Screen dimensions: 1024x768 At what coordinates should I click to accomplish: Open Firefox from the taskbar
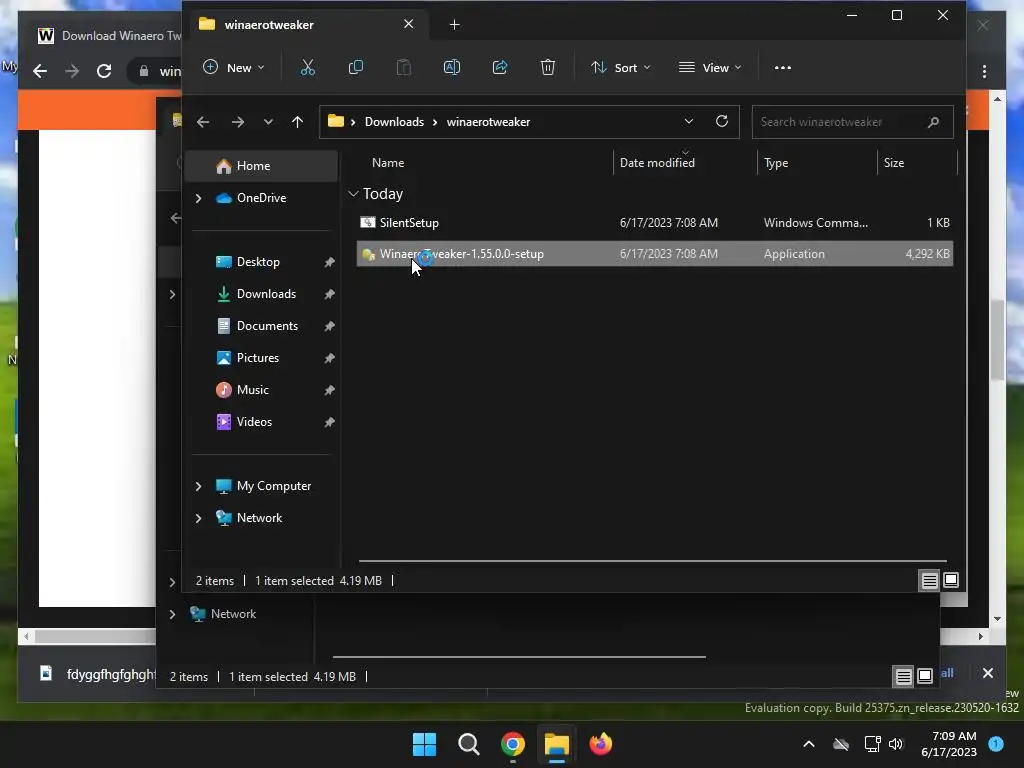[x=601, y=744]
